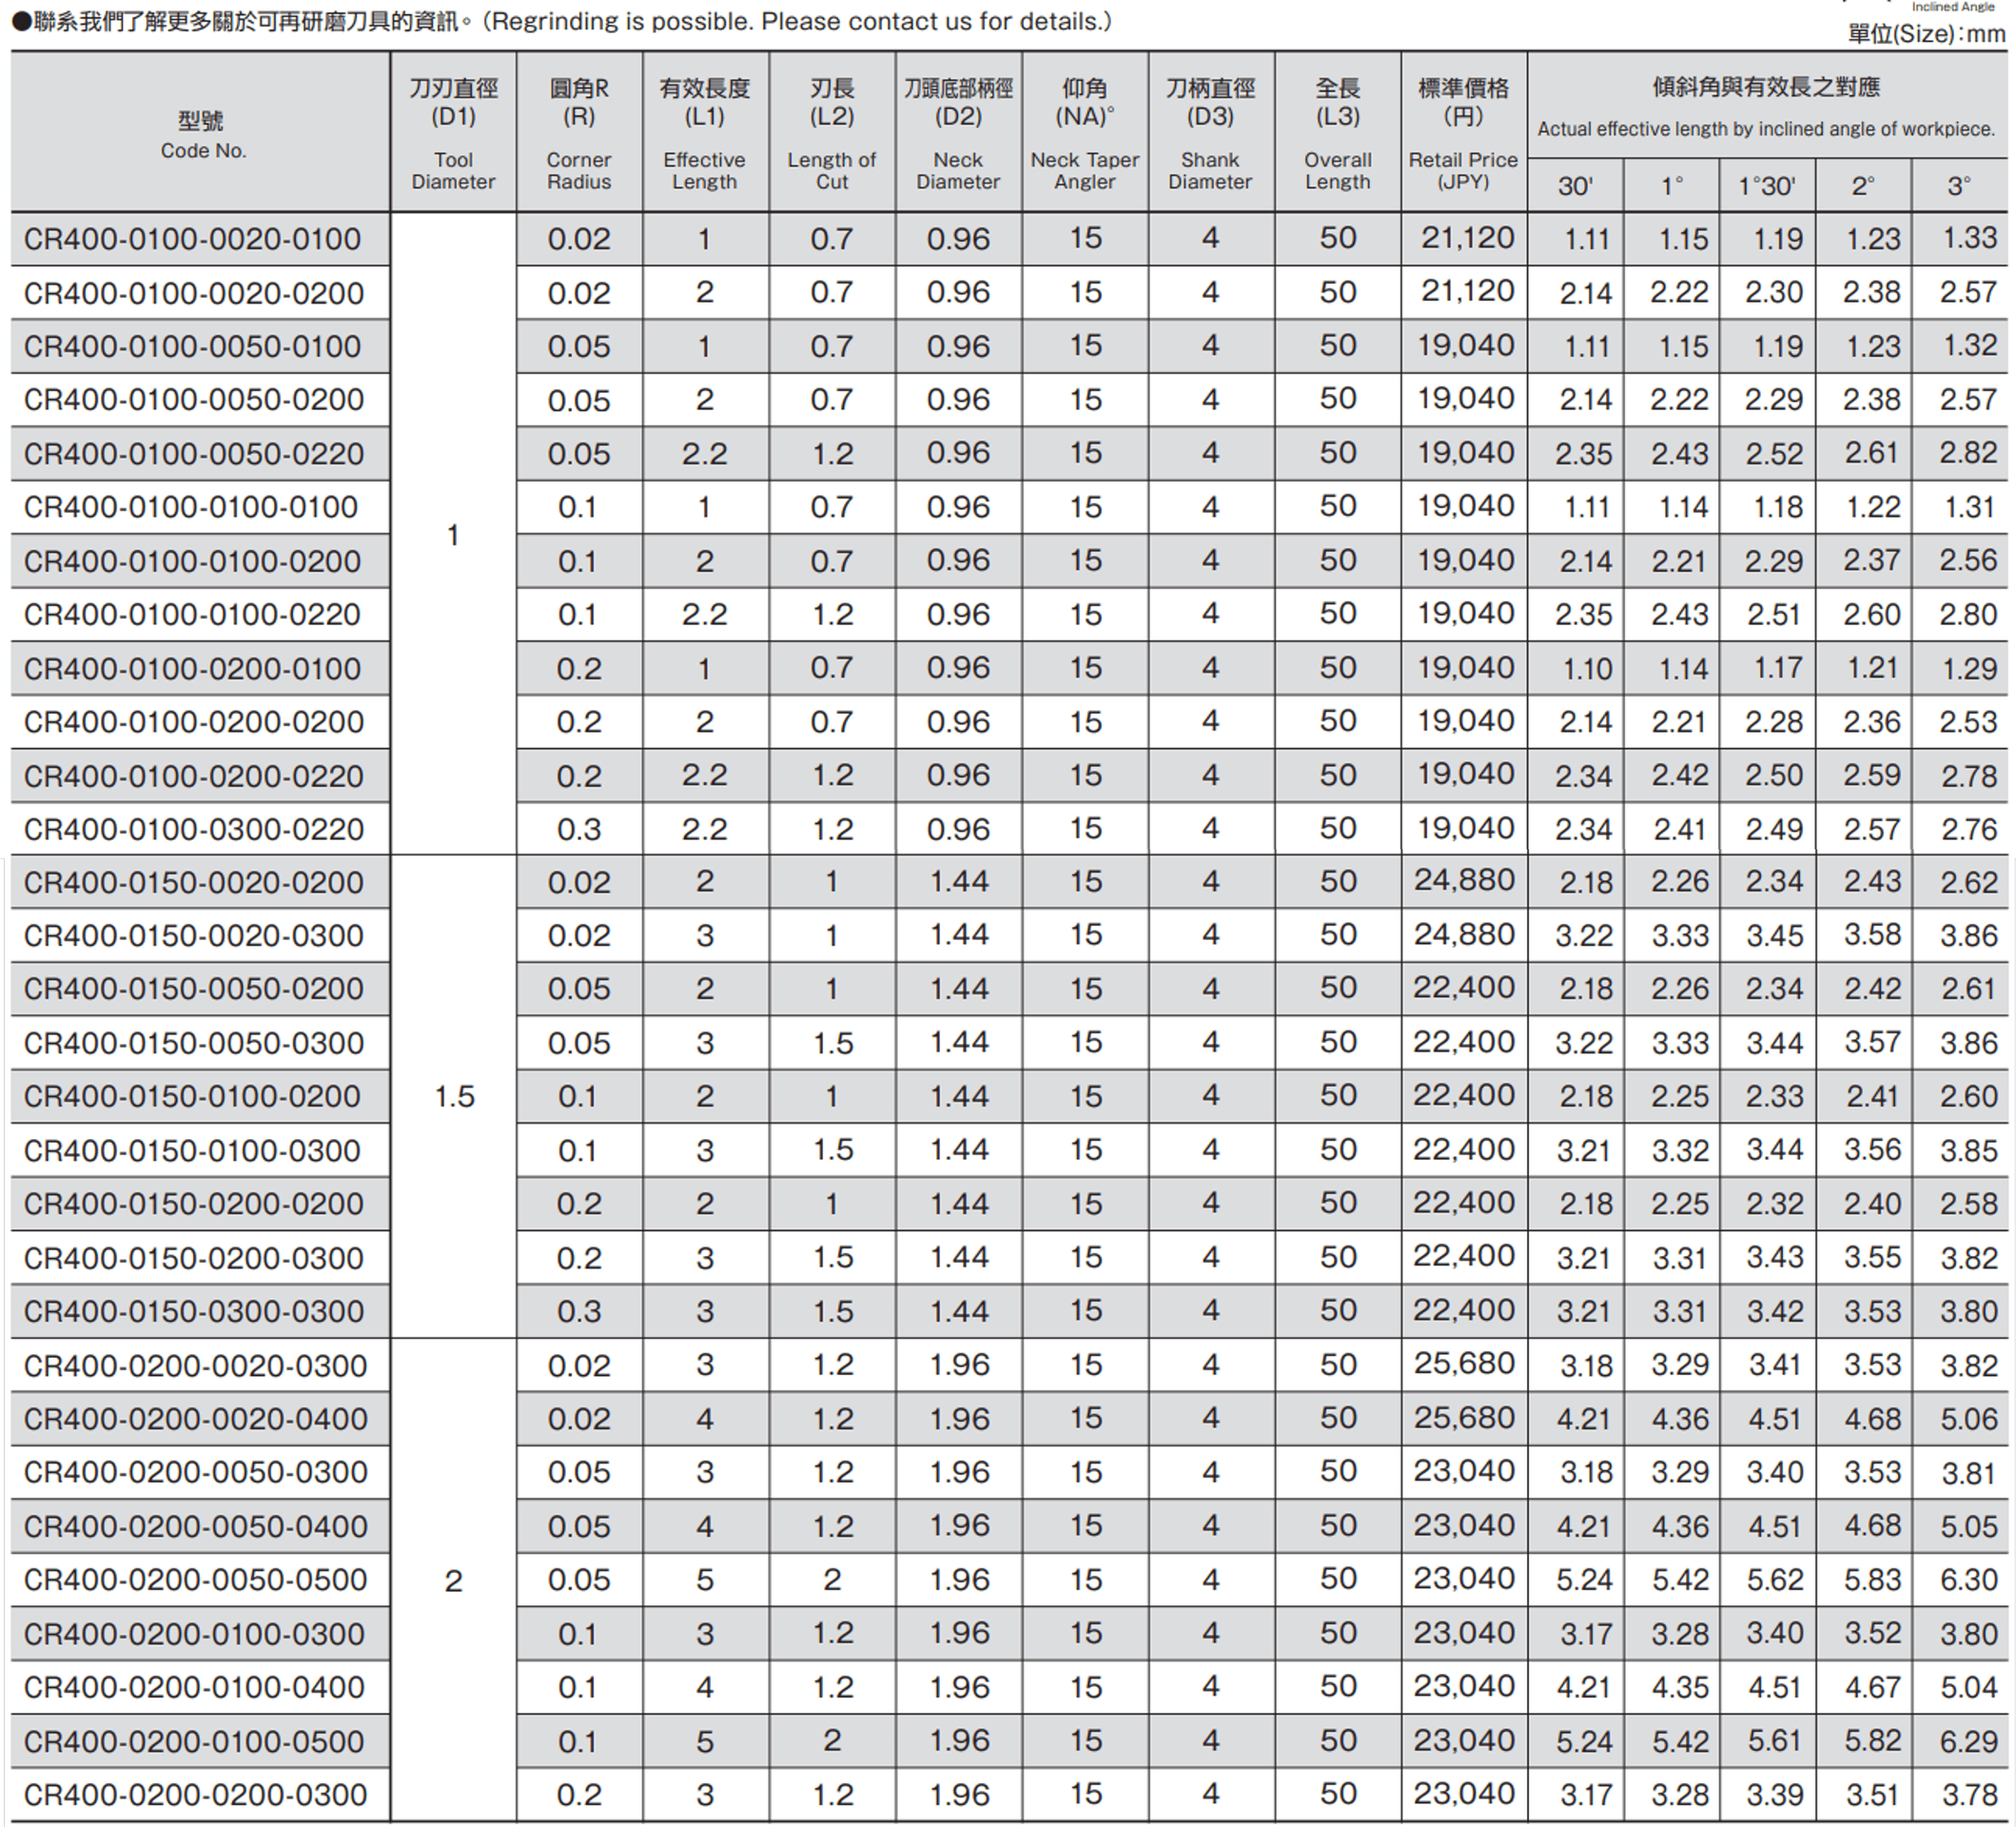Viewport: 2016px width, 1827px height.
Task: Click the Corner Radius (R) header
Action: pos(579,133)
